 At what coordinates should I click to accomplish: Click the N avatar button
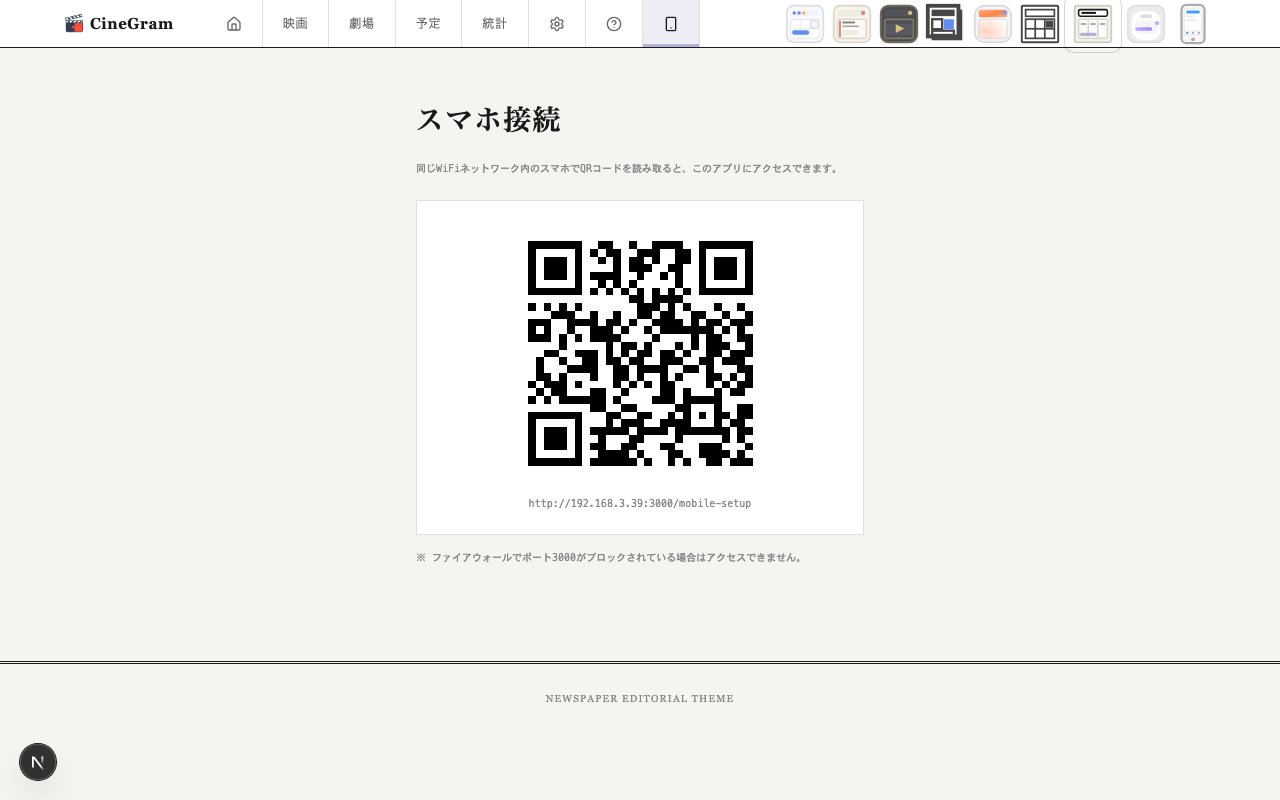pyautogui.click(x=38, y=762)
